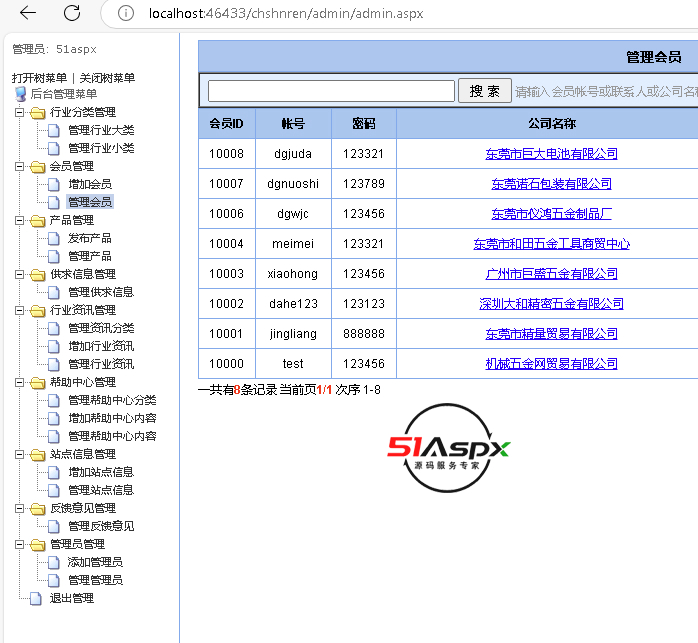
Task: Click the browser back arrow
Action: [x=28, y=13]
